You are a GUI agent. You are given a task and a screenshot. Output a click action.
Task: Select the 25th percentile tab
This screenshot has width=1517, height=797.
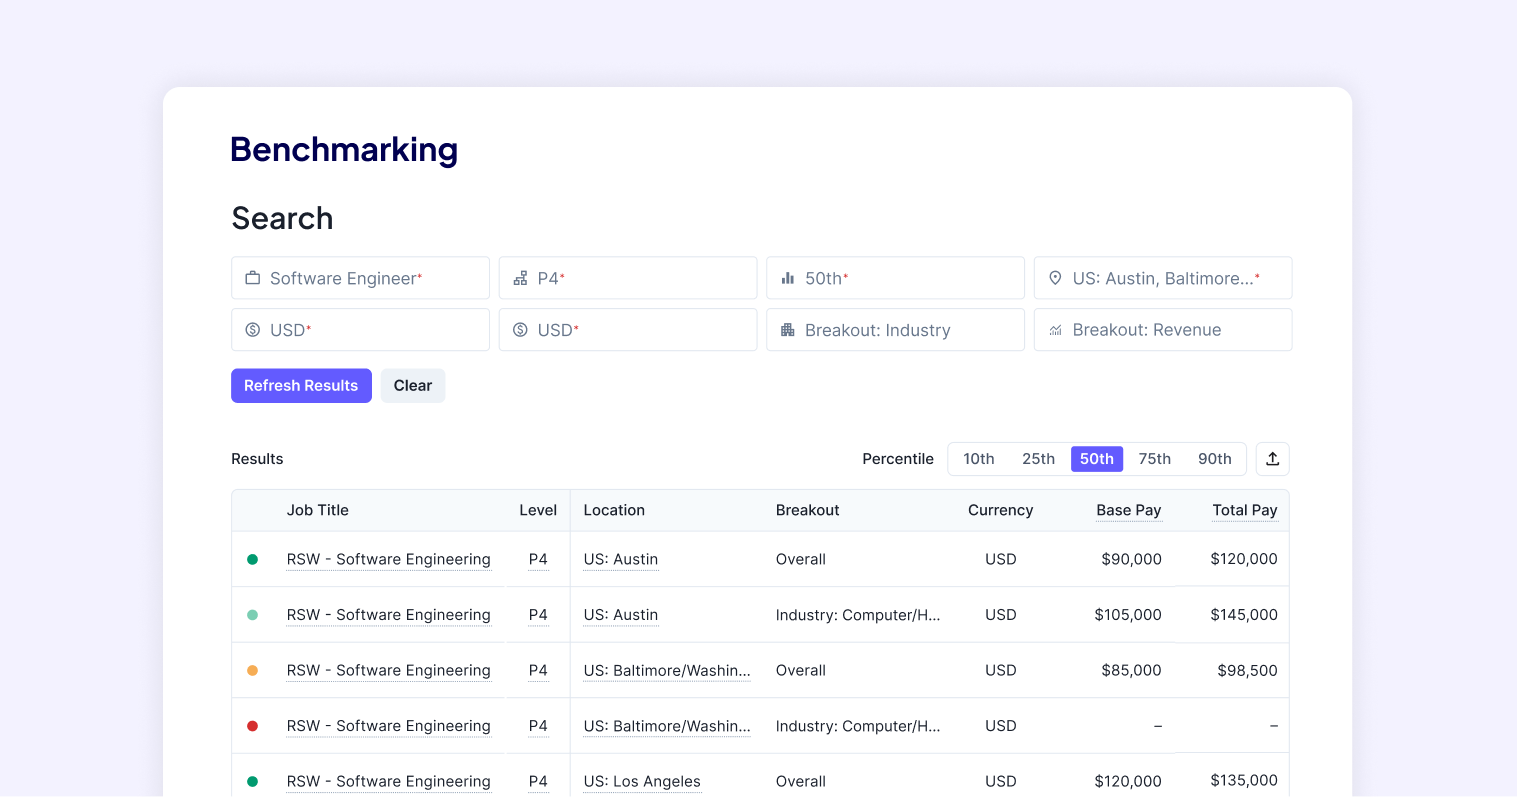click(1038, 459)
